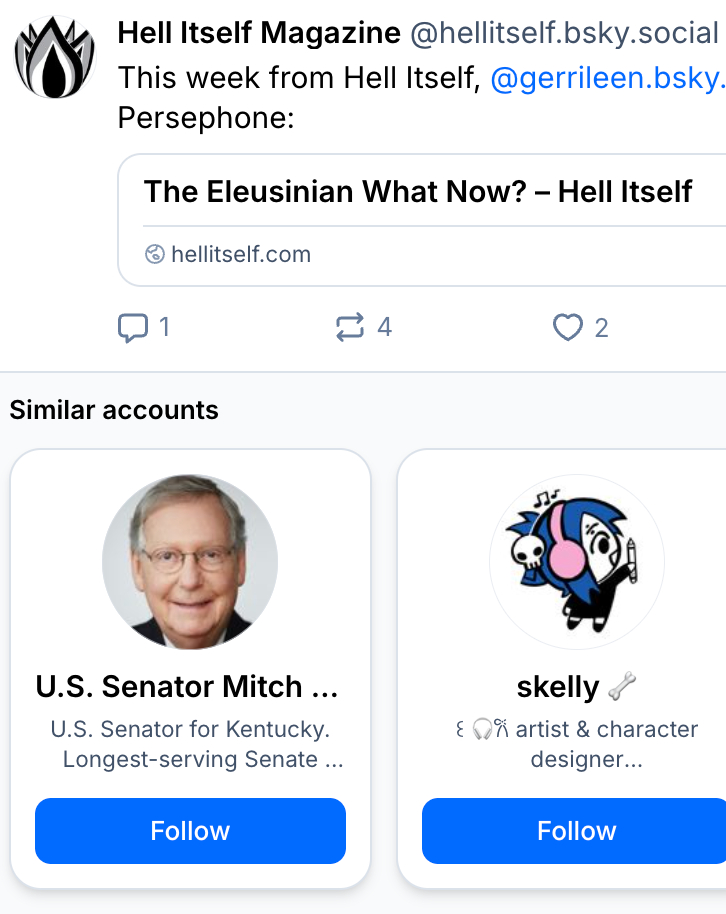Open U.S. Senator Mitch profile photo
This screenshot has width=726, height=914.
(x=190, y=561)
